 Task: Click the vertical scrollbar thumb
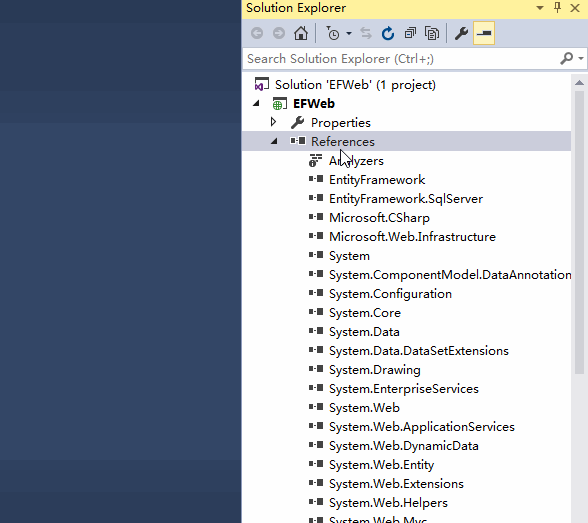click(x=579, y=232)
